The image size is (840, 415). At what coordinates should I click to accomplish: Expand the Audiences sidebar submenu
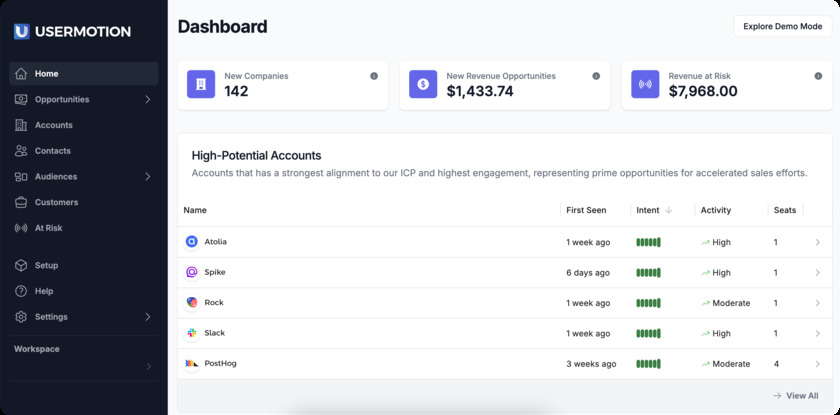(x=148, y=177)
